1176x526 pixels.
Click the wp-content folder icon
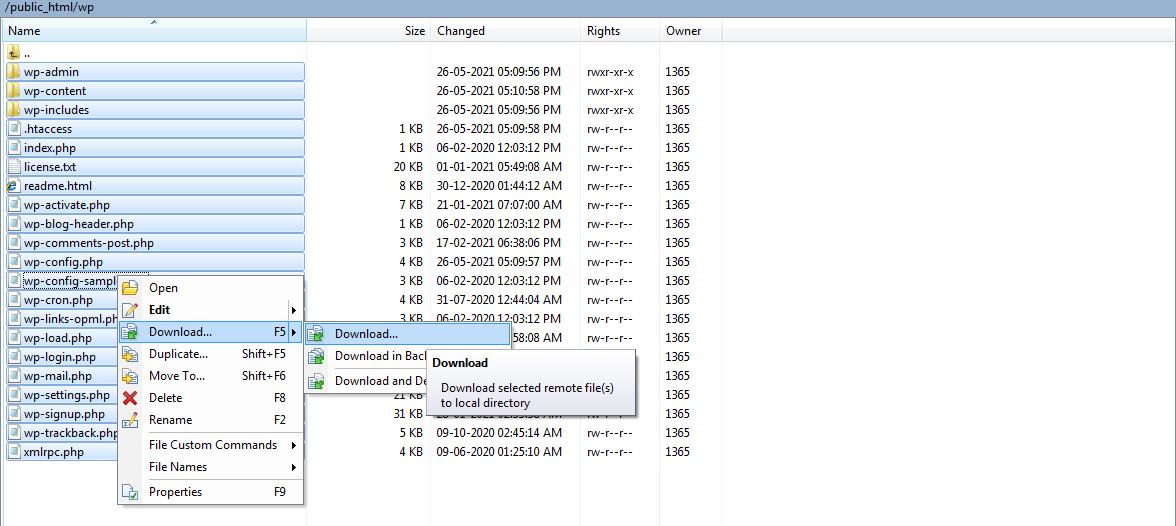pyautogui.click(x=14, y=91)
